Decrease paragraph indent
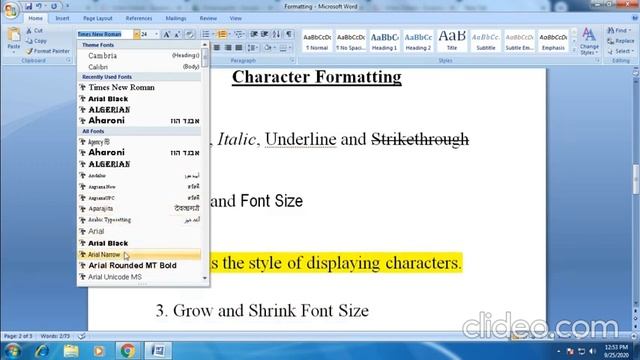The width and height of the screenshot is (640, 360). tap(254, 34)
